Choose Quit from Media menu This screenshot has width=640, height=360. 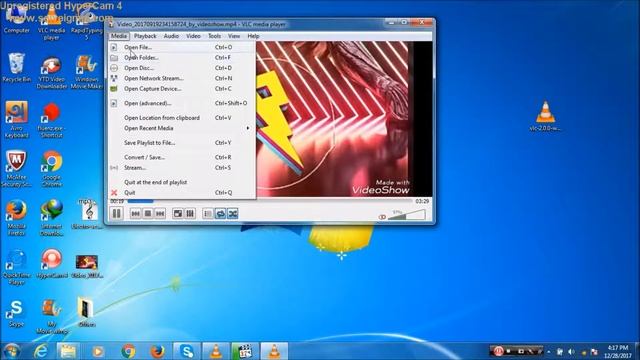point(182,193)
